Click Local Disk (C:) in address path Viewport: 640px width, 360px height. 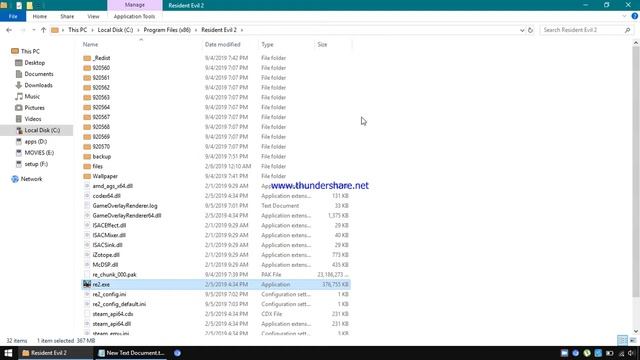point(115,30)
